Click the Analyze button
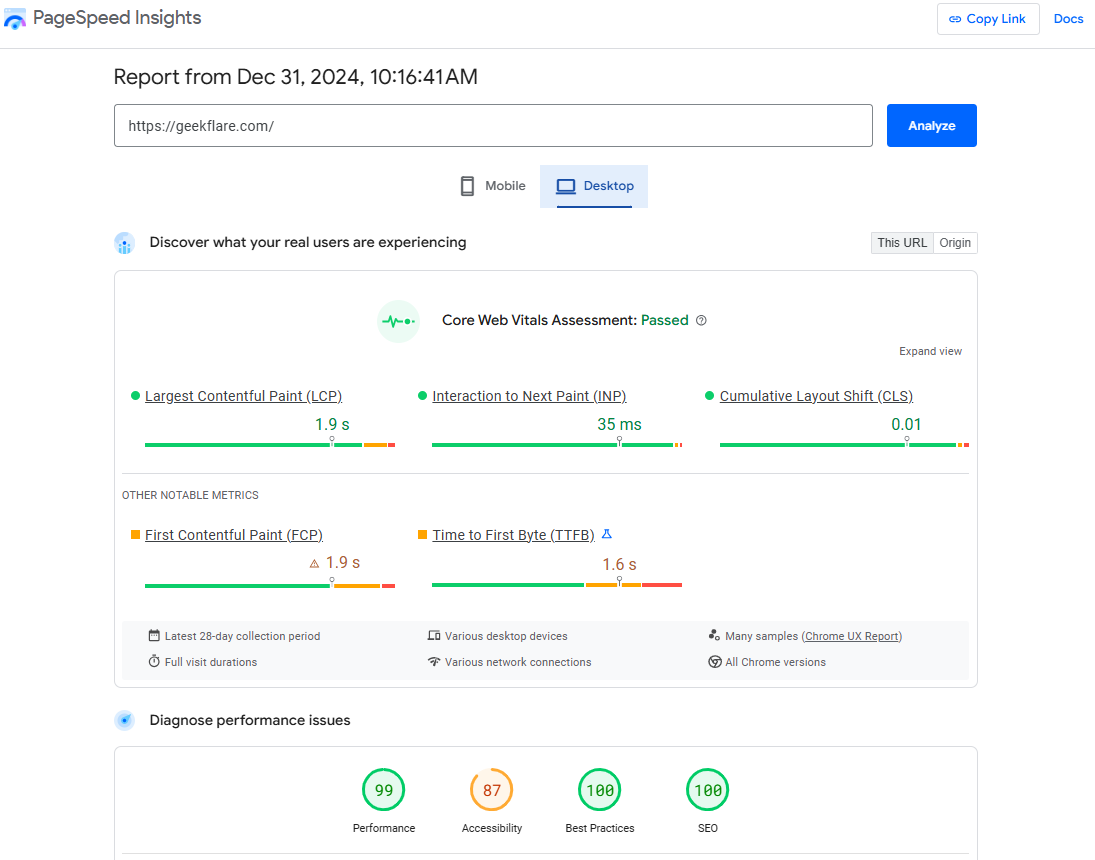This screenshot has height=860, width=1095. pos(932,126)
